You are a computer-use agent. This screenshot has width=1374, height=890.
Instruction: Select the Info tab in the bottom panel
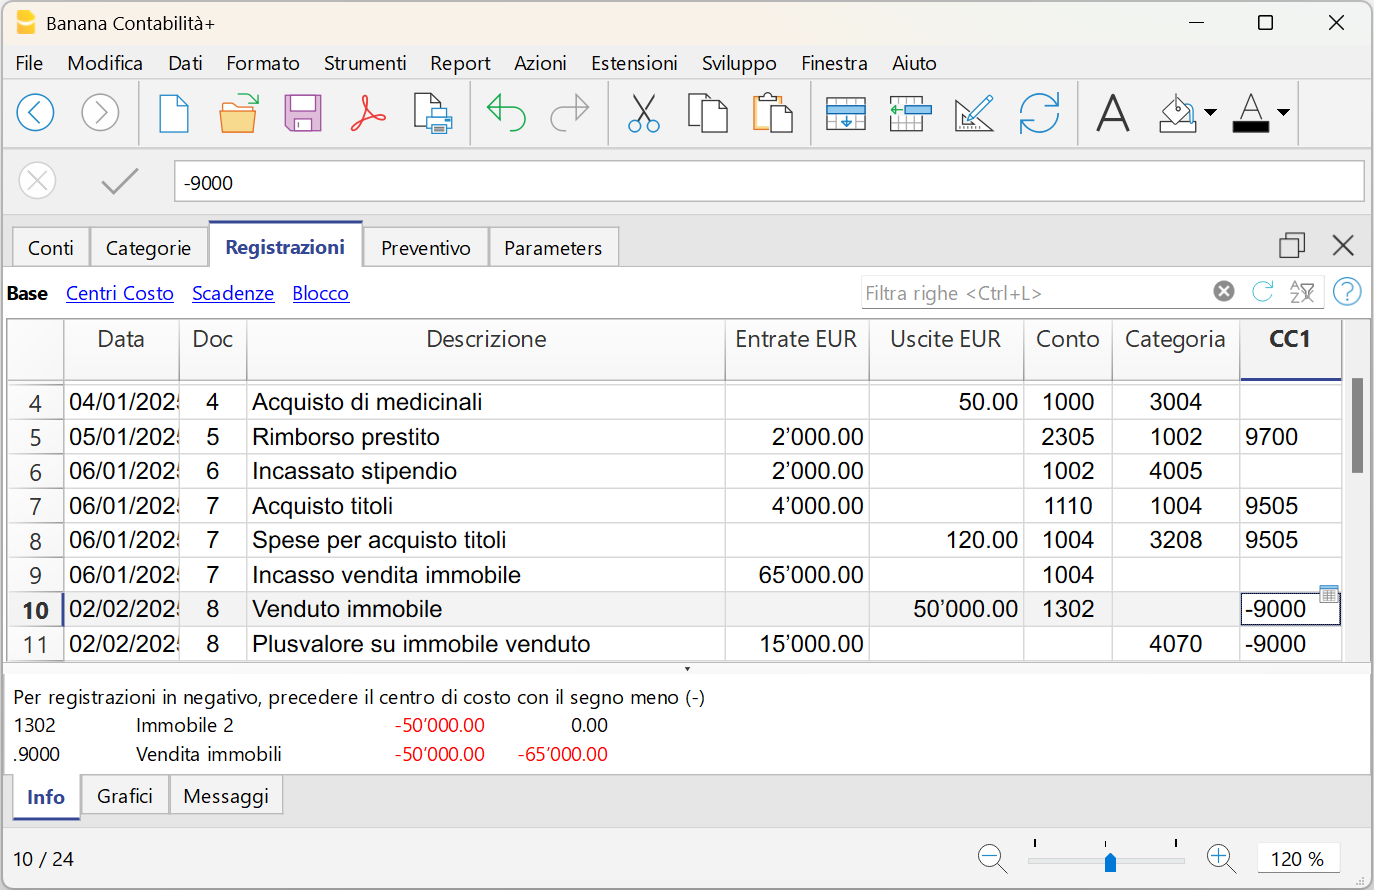46,797
